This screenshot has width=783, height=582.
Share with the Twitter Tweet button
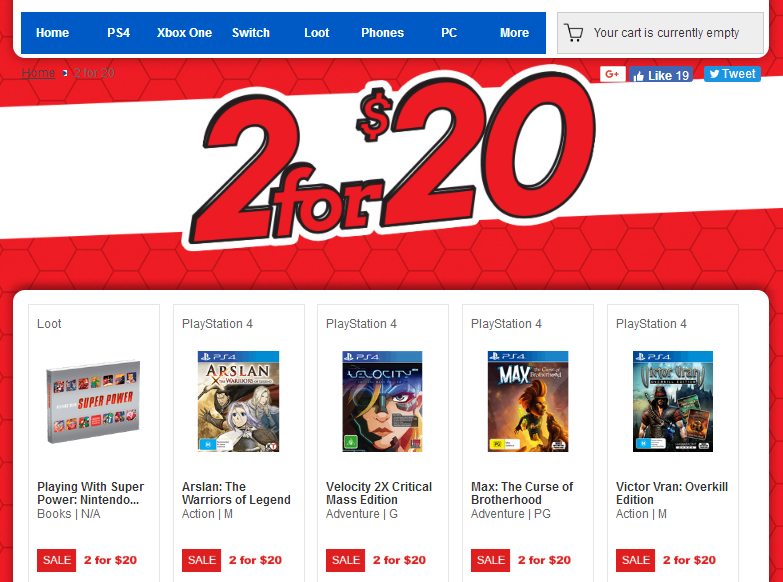pos(732,73)
